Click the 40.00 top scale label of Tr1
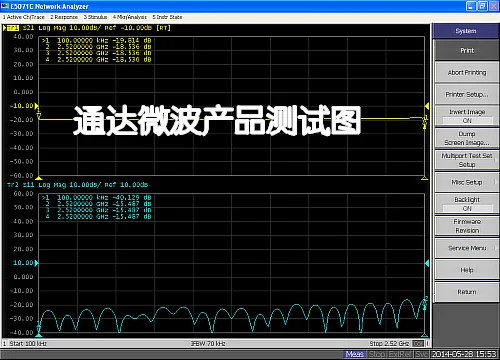 [23, 37]
